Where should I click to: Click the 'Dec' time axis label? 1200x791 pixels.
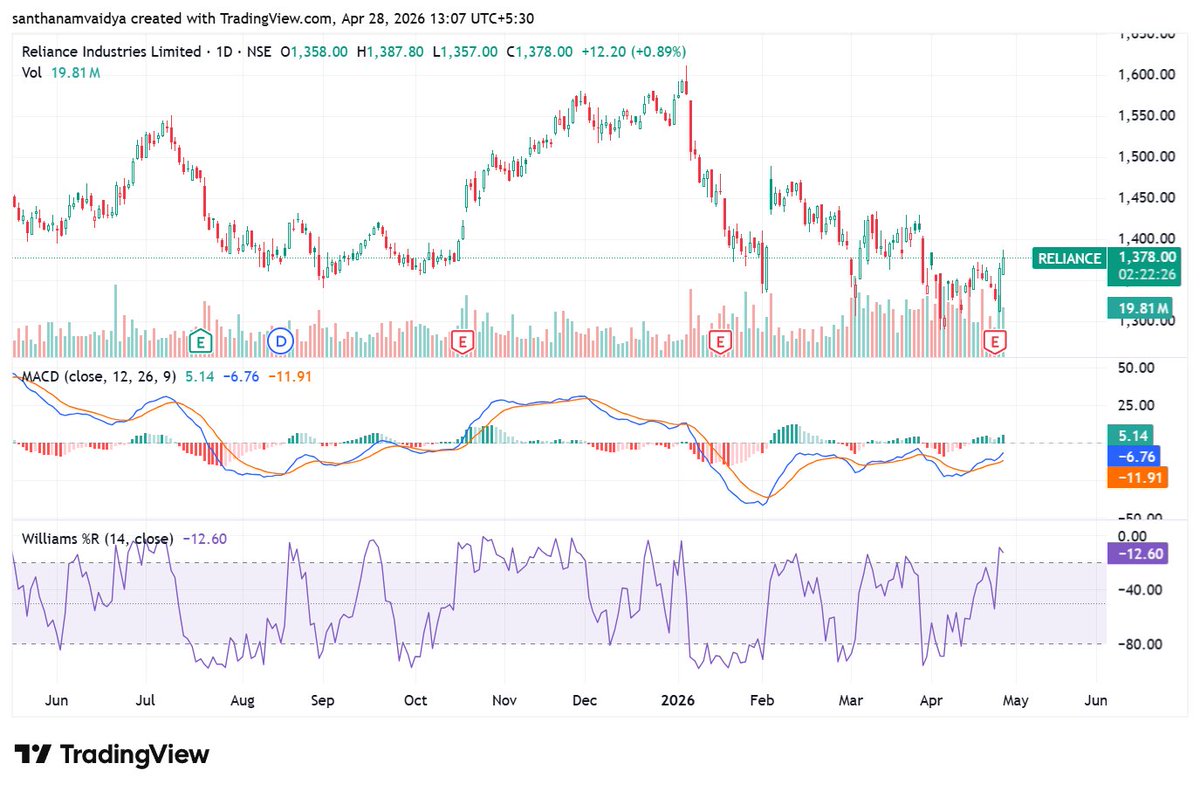585,700
